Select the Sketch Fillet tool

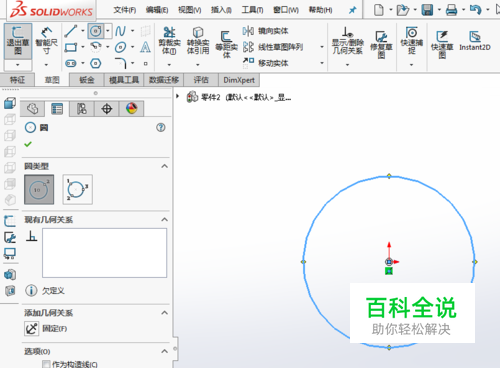click(121, 63)
